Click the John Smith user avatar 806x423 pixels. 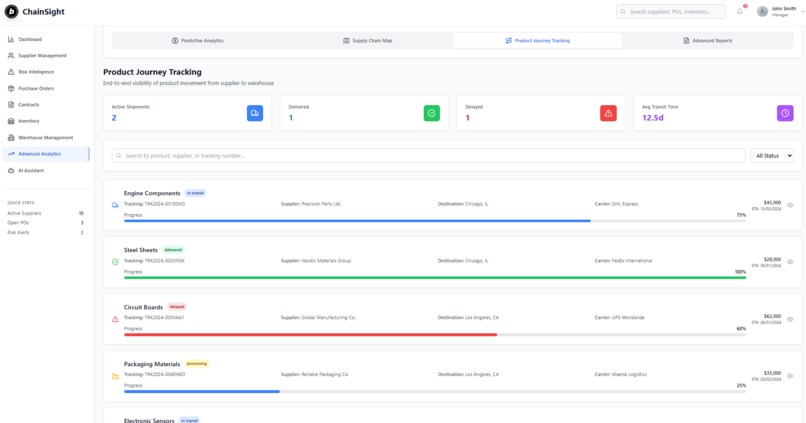pyautogui.click(x=762, y=11)
